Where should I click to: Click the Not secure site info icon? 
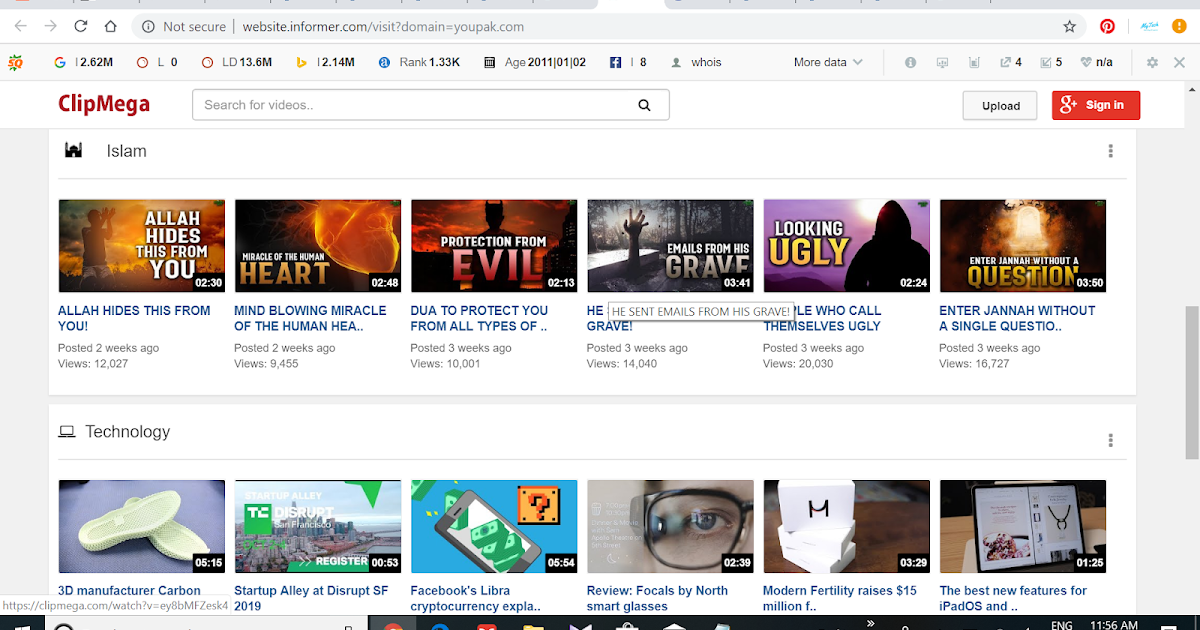[148, 27]
